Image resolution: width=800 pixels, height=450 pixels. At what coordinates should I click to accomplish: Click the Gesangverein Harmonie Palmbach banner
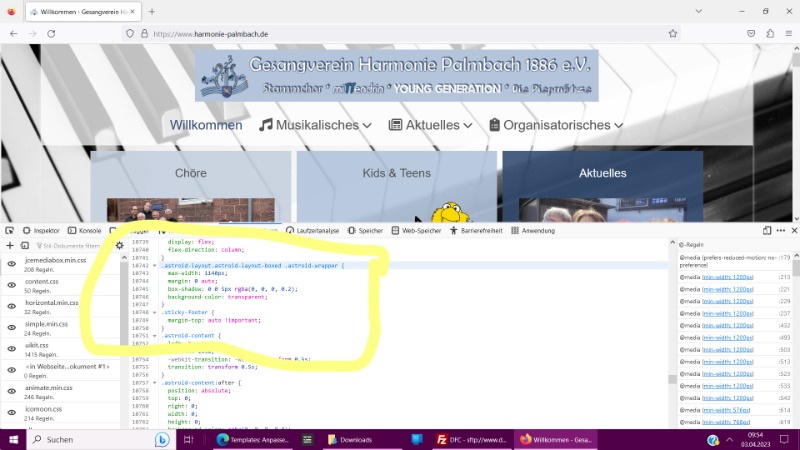(x=396, y=76)
